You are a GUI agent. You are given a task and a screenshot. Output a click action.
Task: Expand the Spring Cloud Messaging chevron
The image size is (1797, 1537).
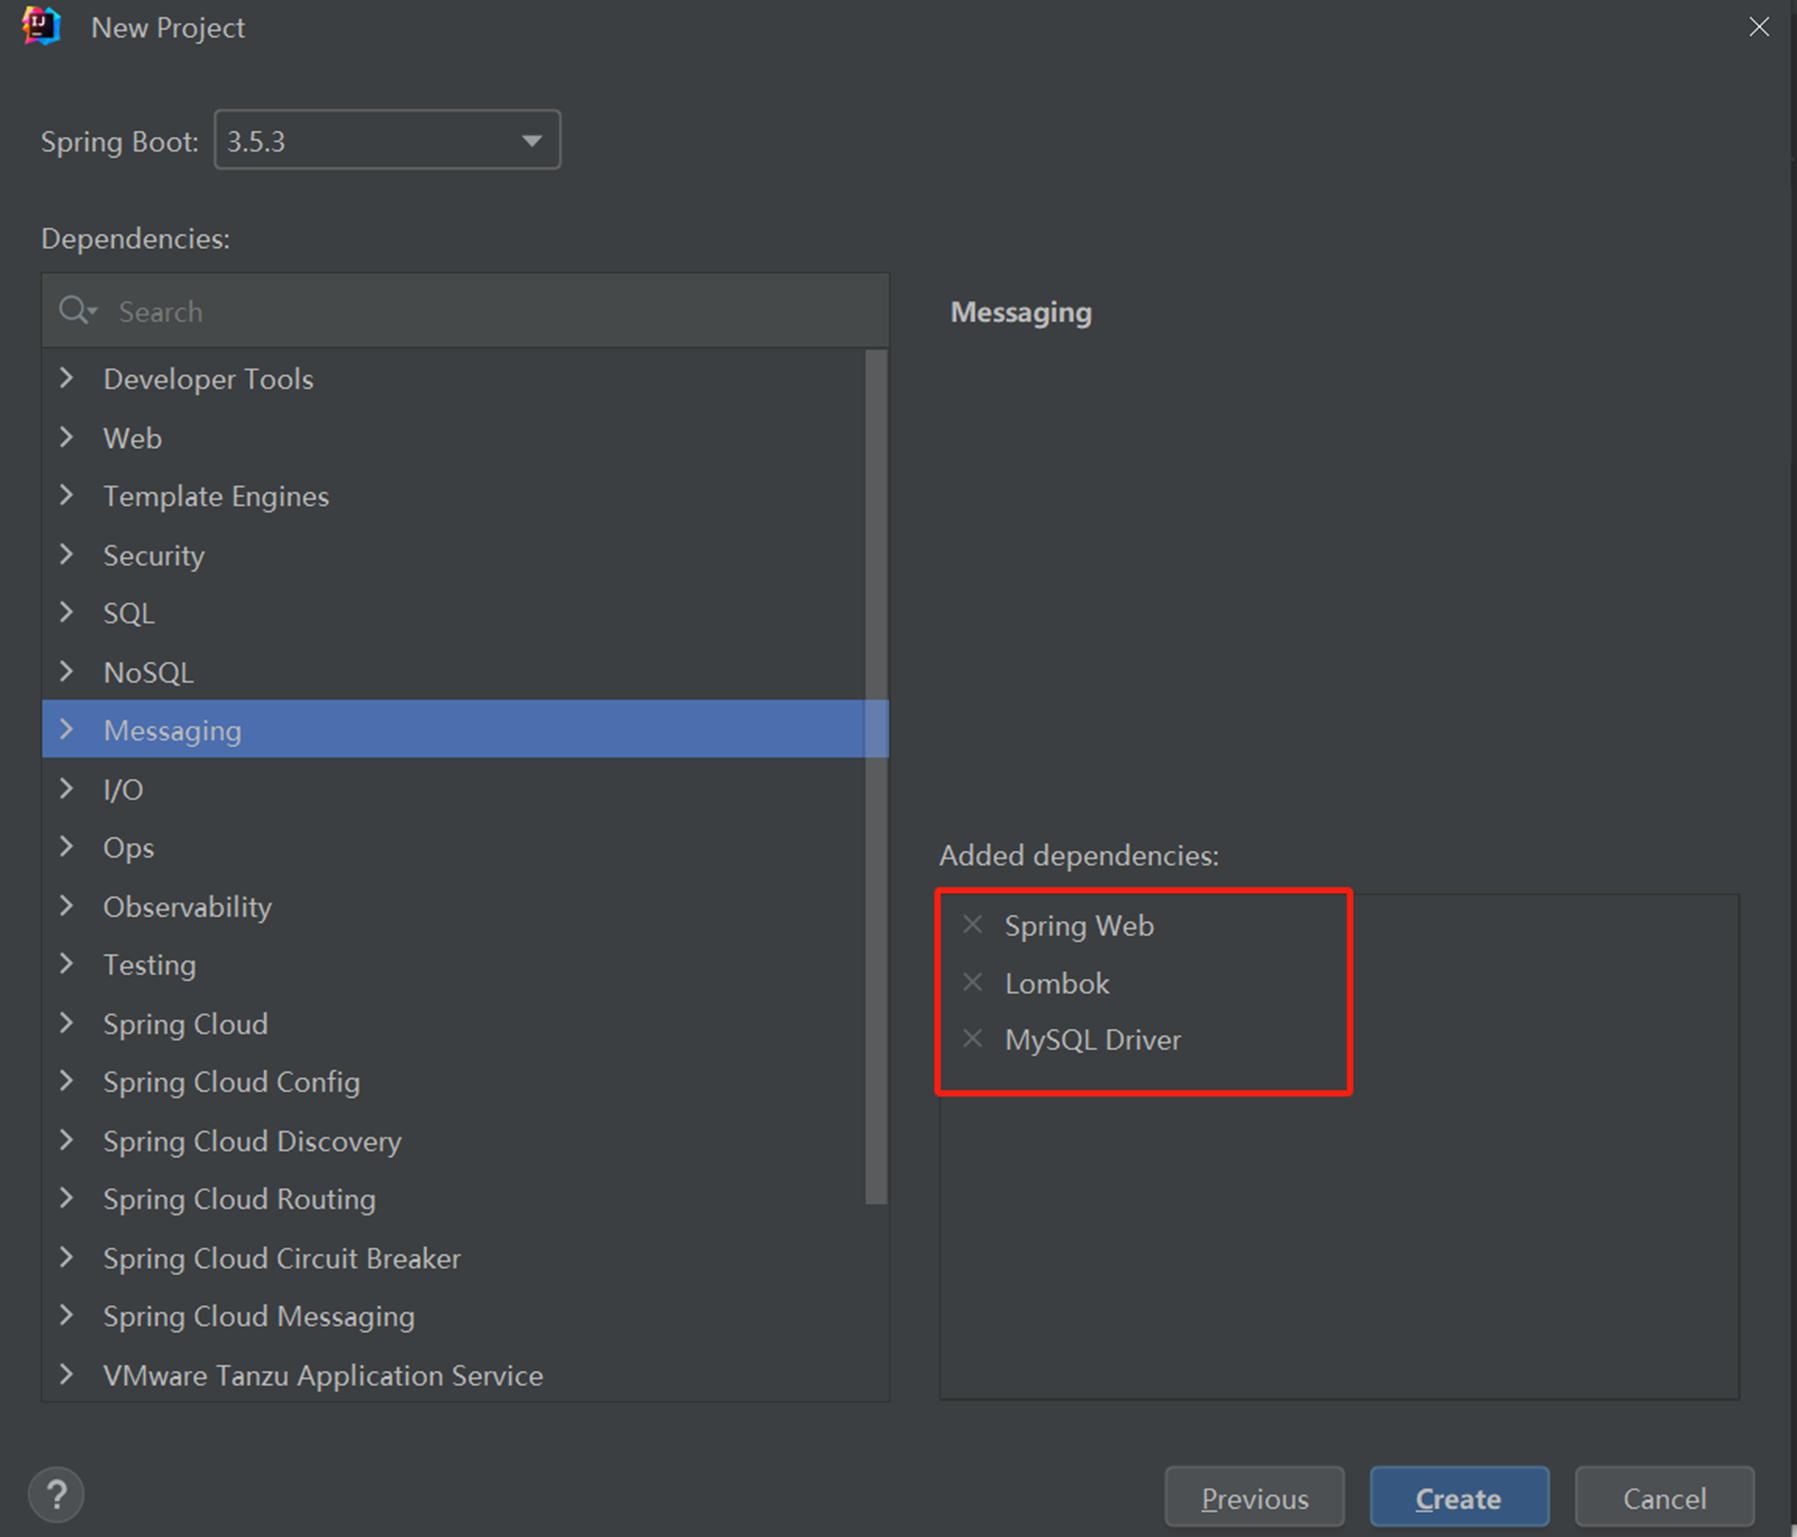67,1314
